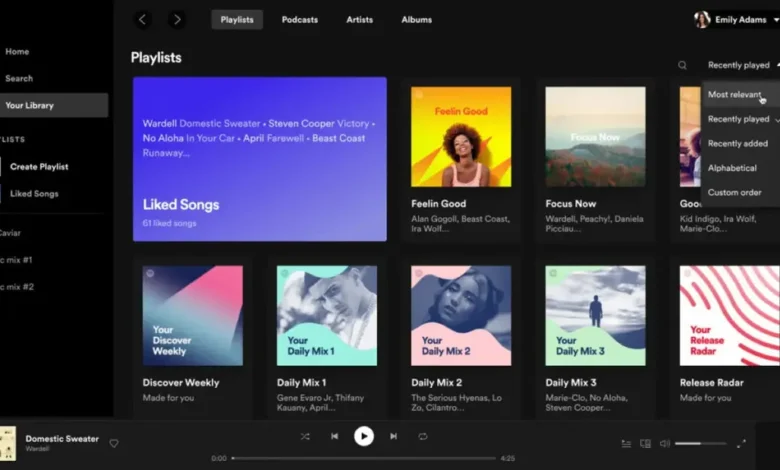Image resolution: width=780 pixels, height=470 pixels.
Task: Open the play queue icon
Action: coord(626,443)
